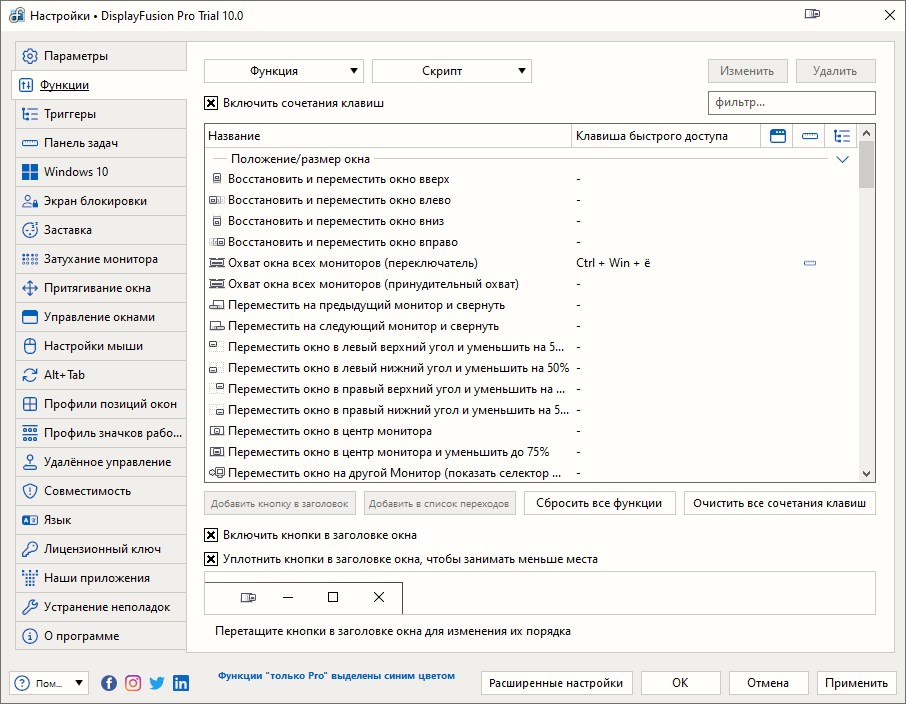Click the triggers column header icon
906x704 pixels.
pos(841,136)
